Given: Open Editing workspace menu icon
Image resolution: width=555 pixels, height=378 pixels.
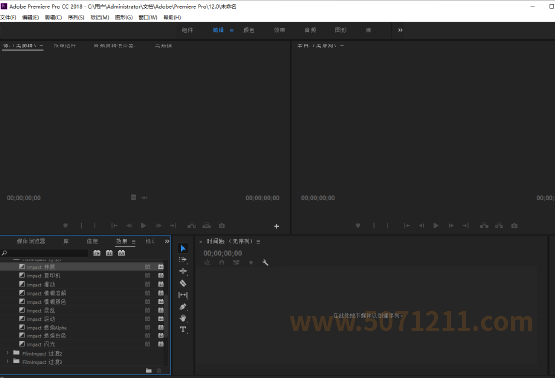Looking at the screenshot, I should [x=231, y=30].
